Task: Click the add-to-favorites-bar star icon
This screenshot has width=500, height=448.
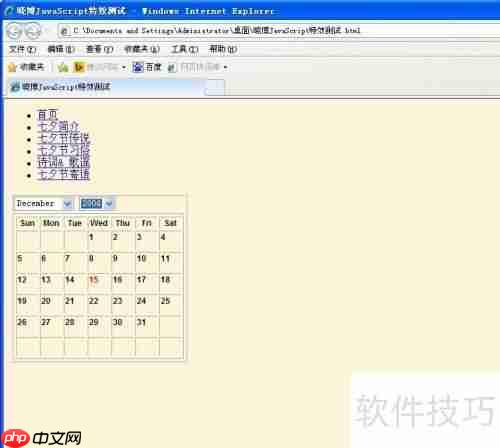Action: tap(63, 68)
